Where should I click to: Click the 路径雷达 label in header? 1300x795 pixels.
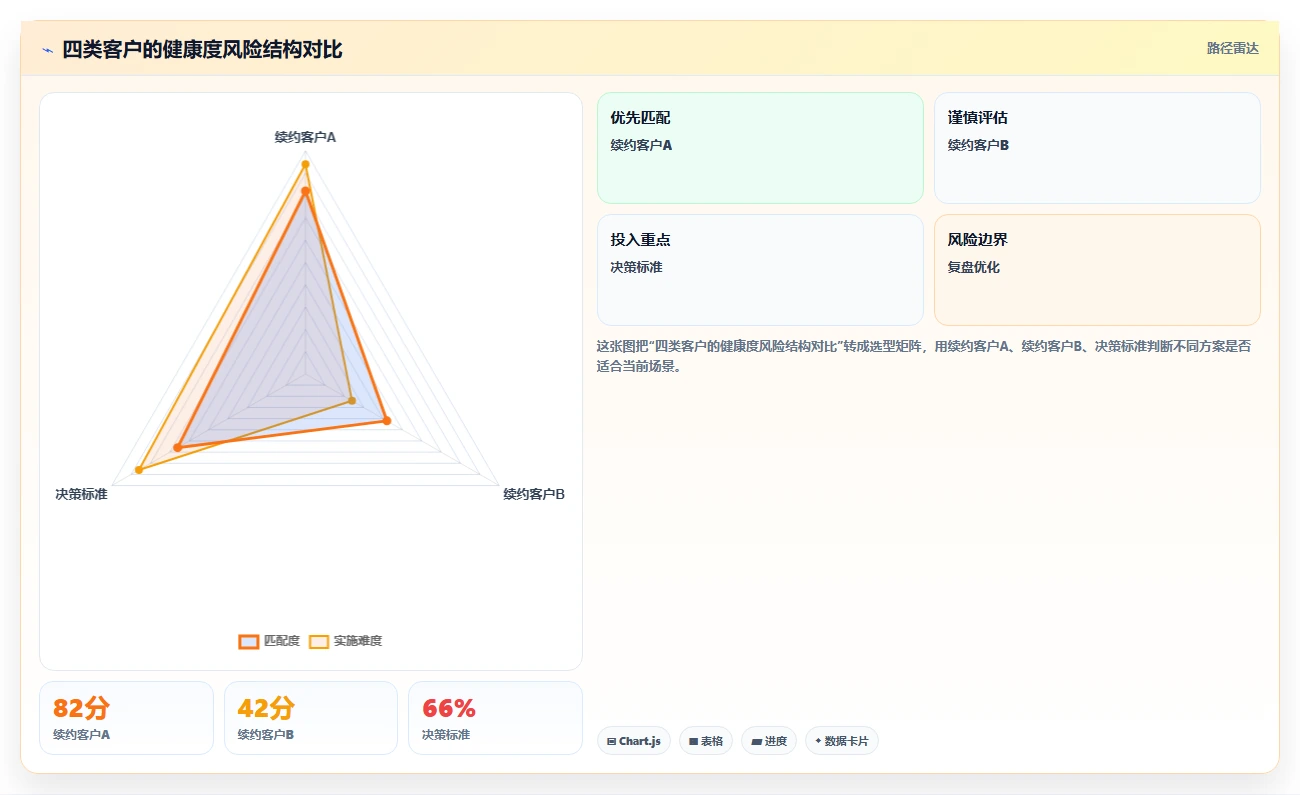[1233, 48]
